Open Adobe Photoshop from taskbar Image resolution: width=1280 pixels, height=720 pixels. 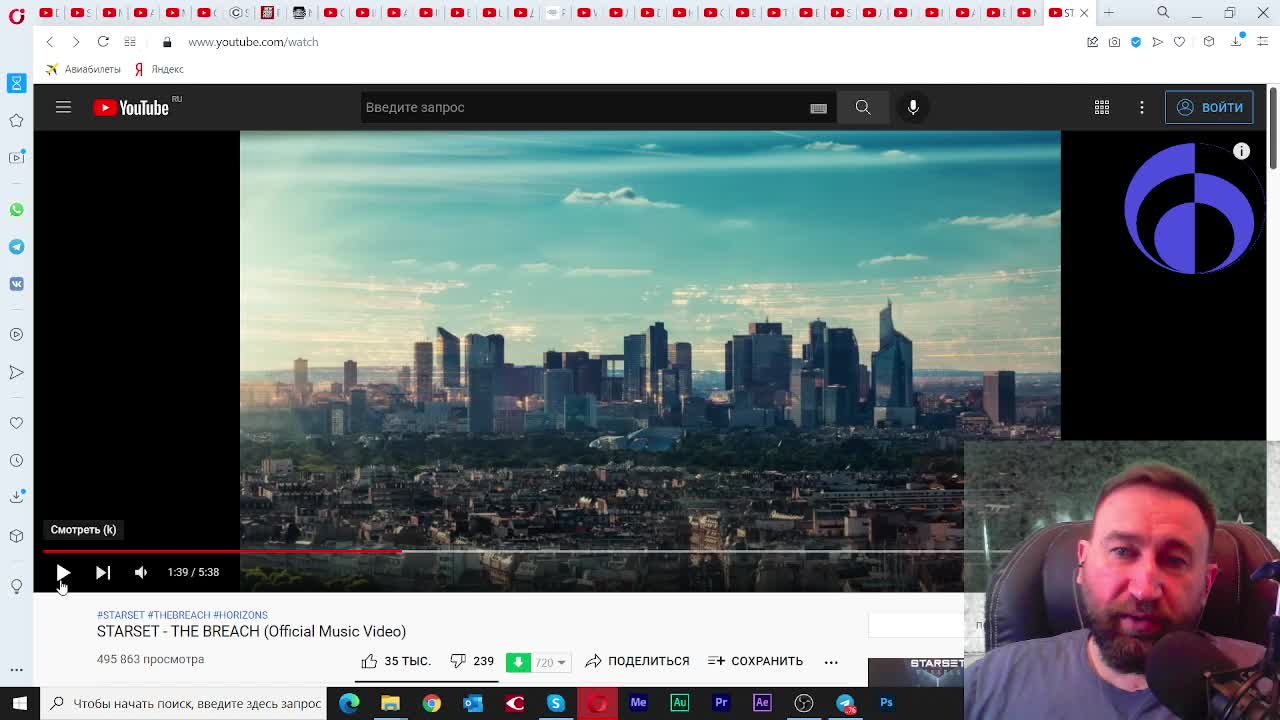click(x=886, y=703)
